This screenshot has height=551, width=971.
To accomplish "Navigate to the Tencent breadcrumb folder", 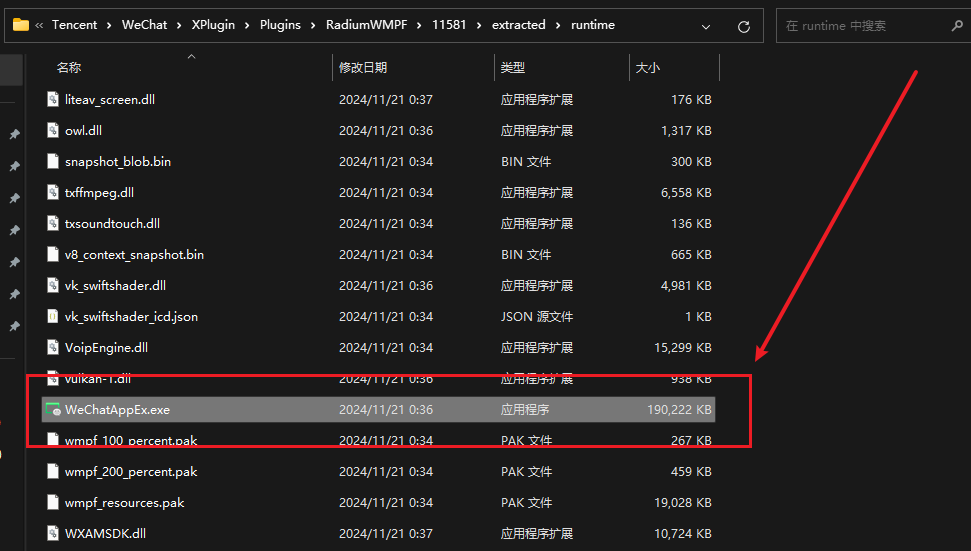I will (x=74, y=25).
